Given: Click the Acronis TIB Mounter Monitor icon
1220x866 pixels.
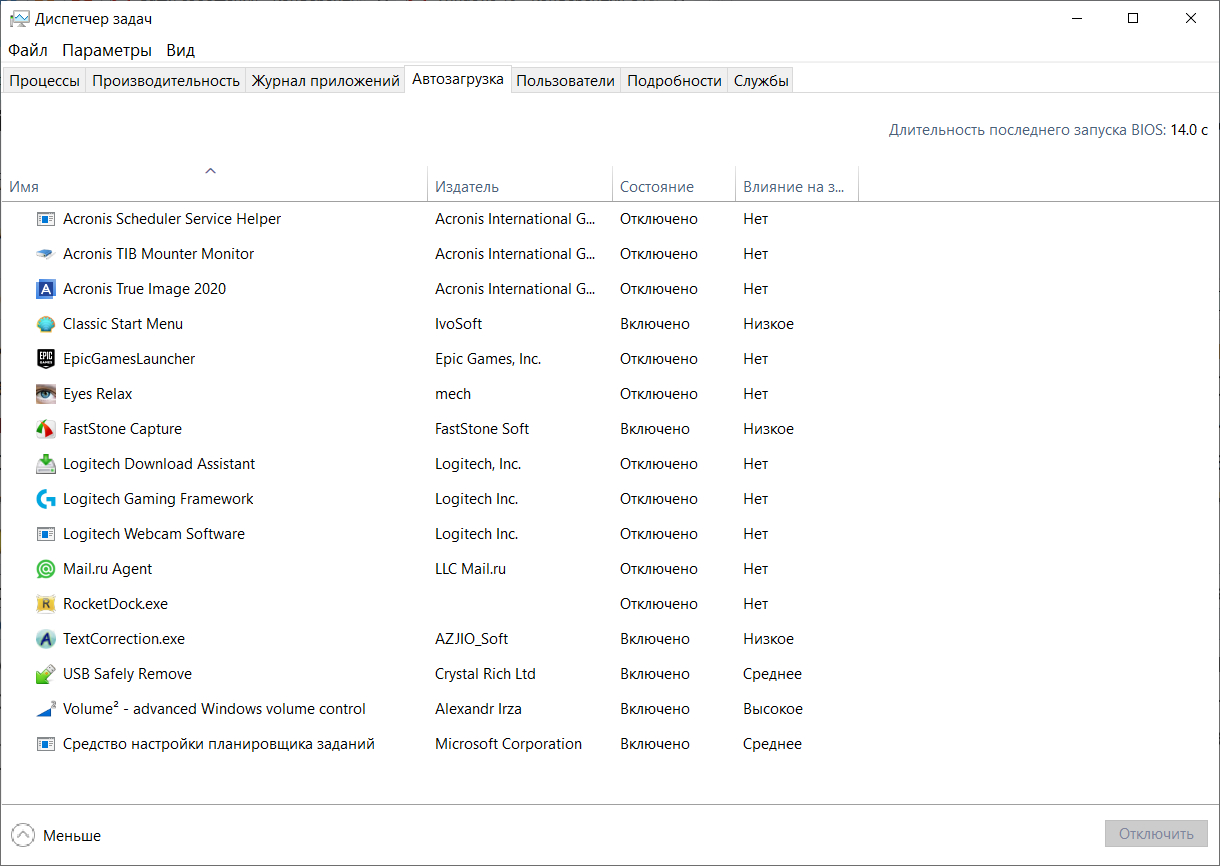Looking at the screenshot, I should (45, 254).
